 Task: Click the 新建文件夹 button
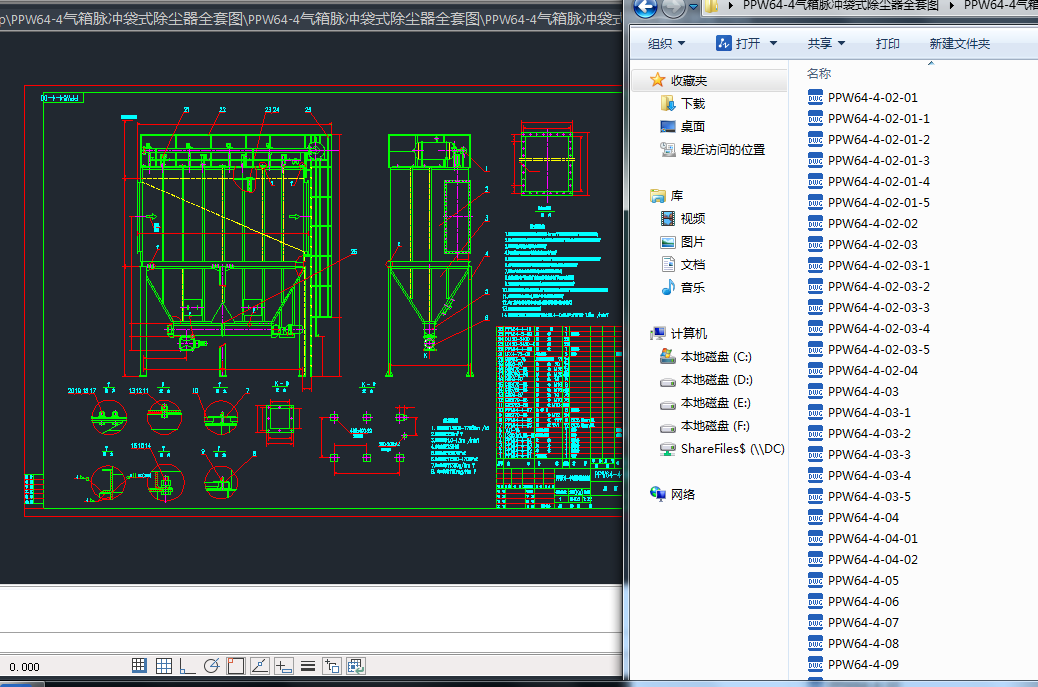pyautogui.click(x=959, y=43)
